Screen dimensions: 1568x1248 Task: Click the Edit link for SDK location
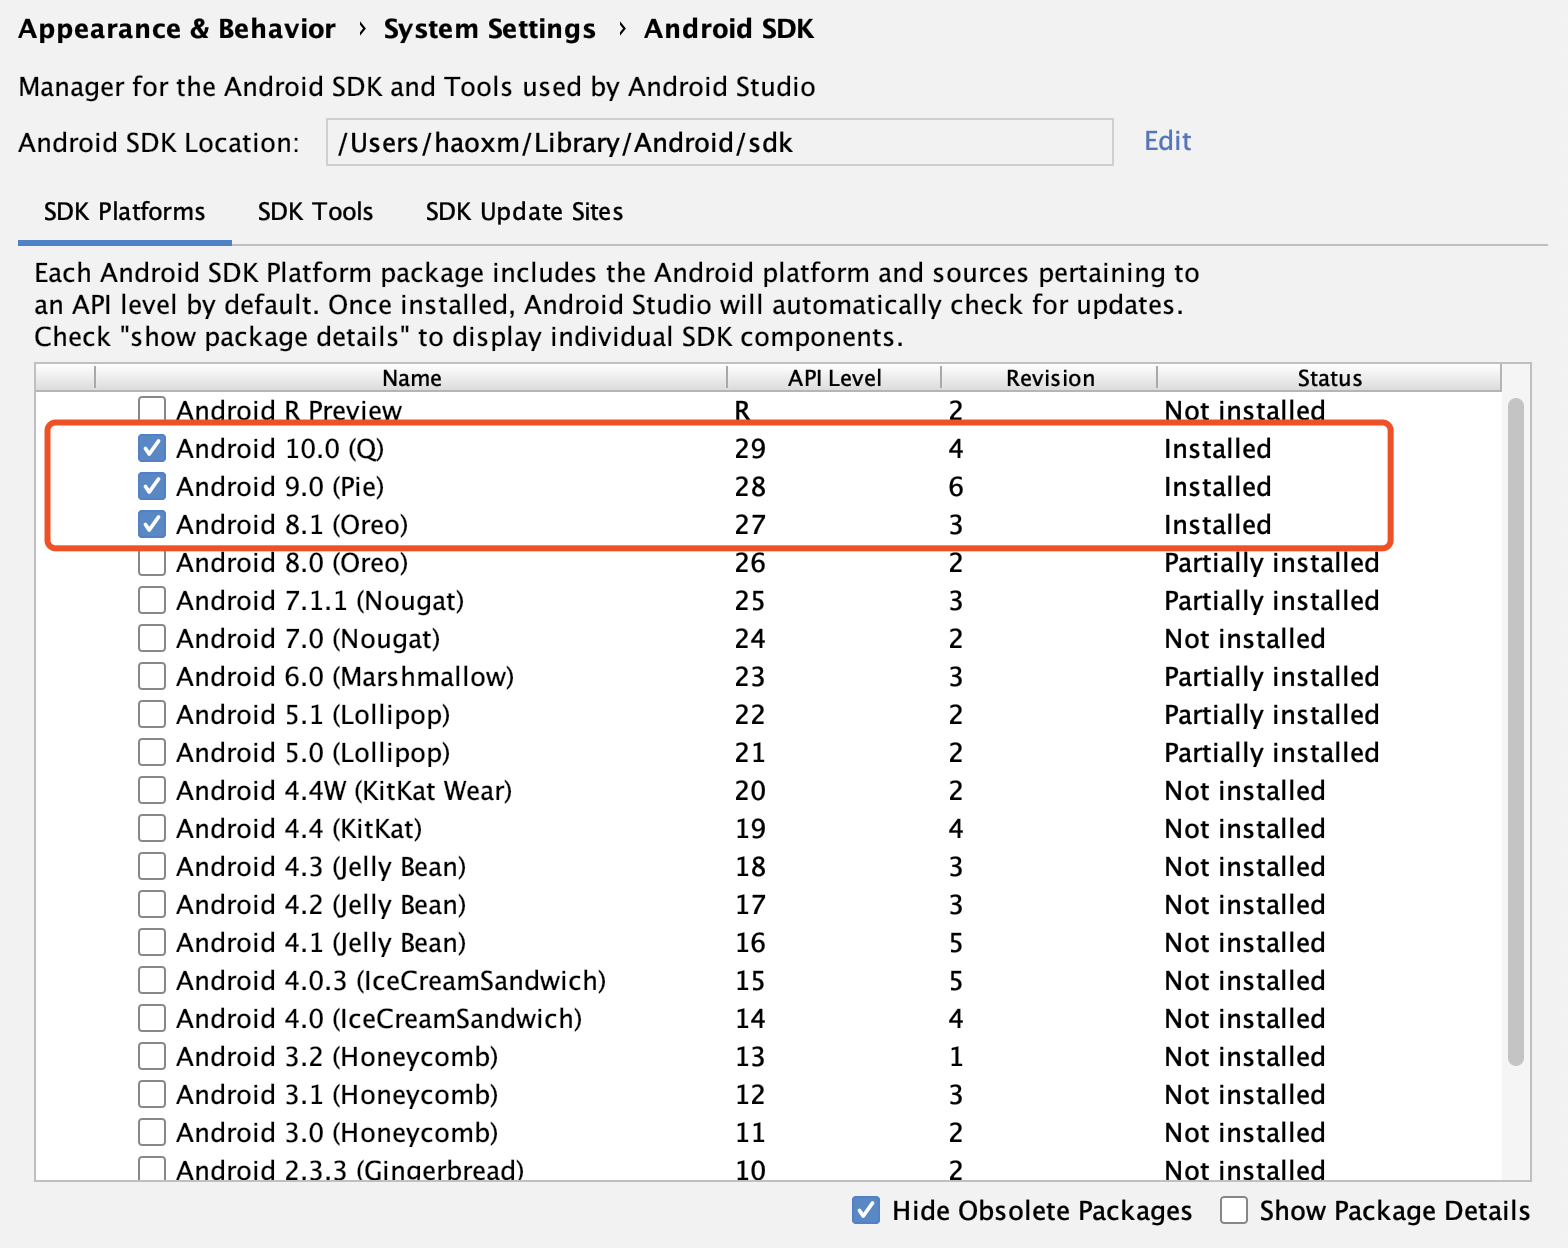(1167, 141)
